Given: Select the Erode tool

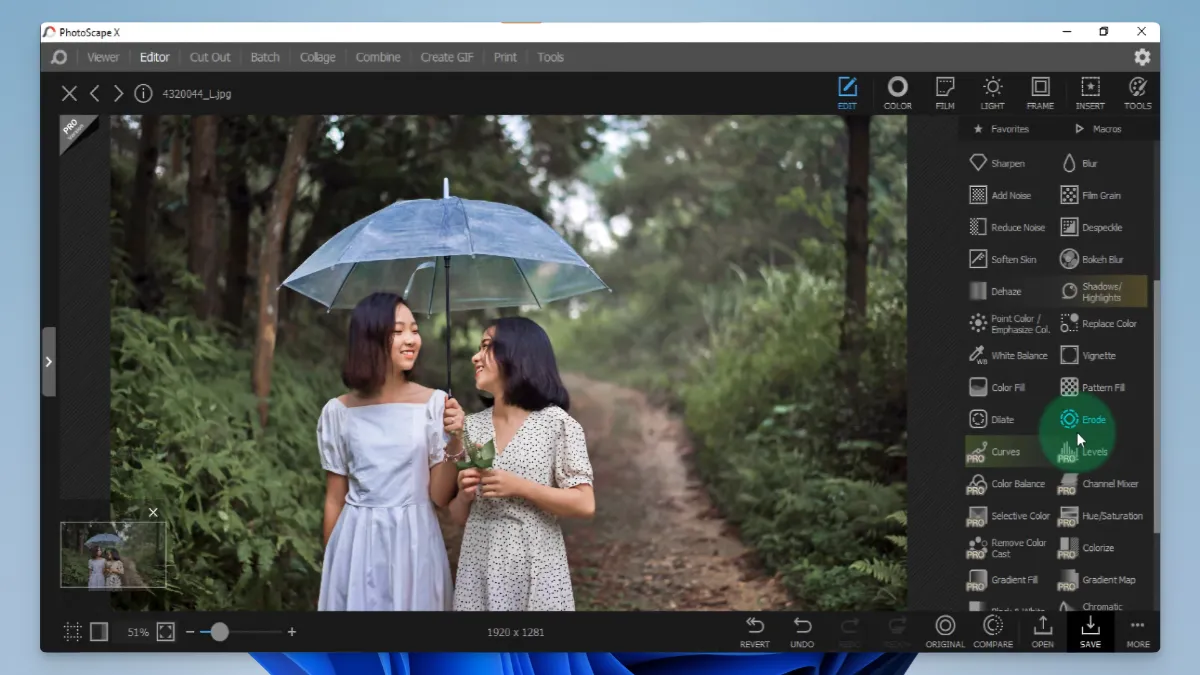Looking at the screenshot, I should point(1092,420).
